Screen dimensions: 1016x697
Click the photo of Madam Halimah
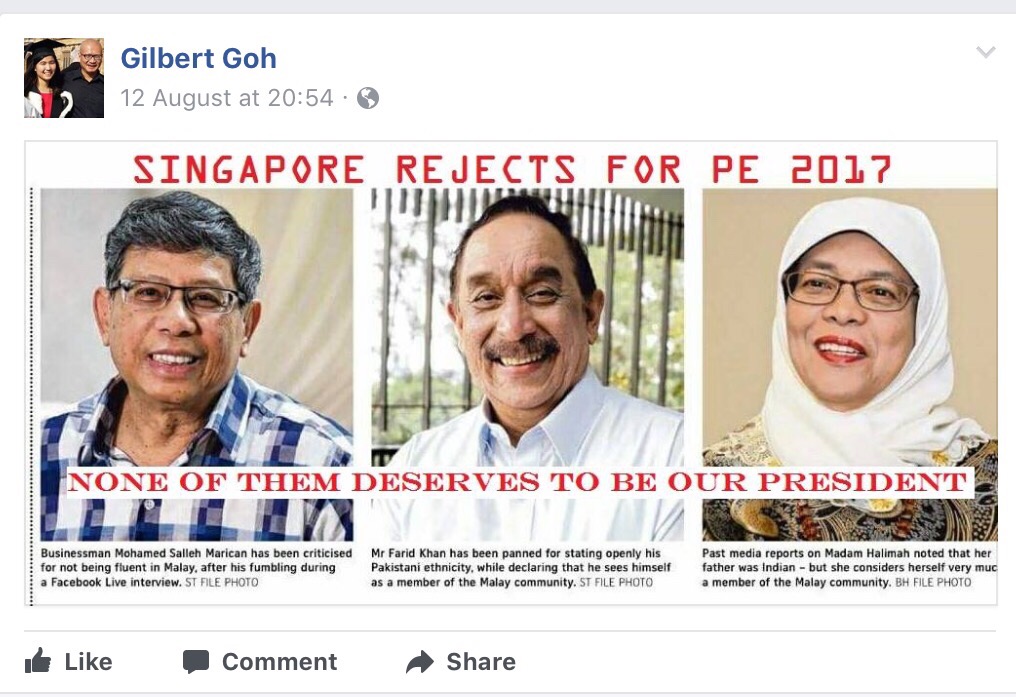(849, 365)
